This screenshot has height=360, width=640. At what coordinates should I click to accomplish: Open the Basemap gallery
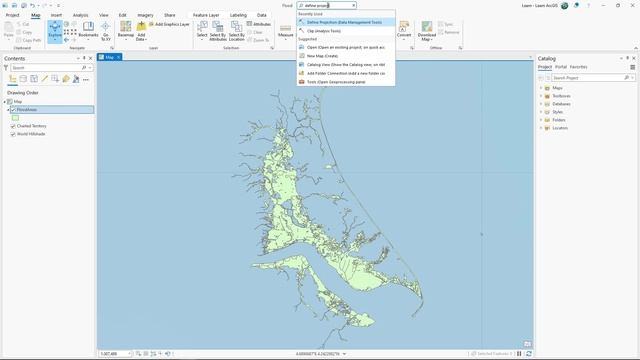[x=126, y=31]
